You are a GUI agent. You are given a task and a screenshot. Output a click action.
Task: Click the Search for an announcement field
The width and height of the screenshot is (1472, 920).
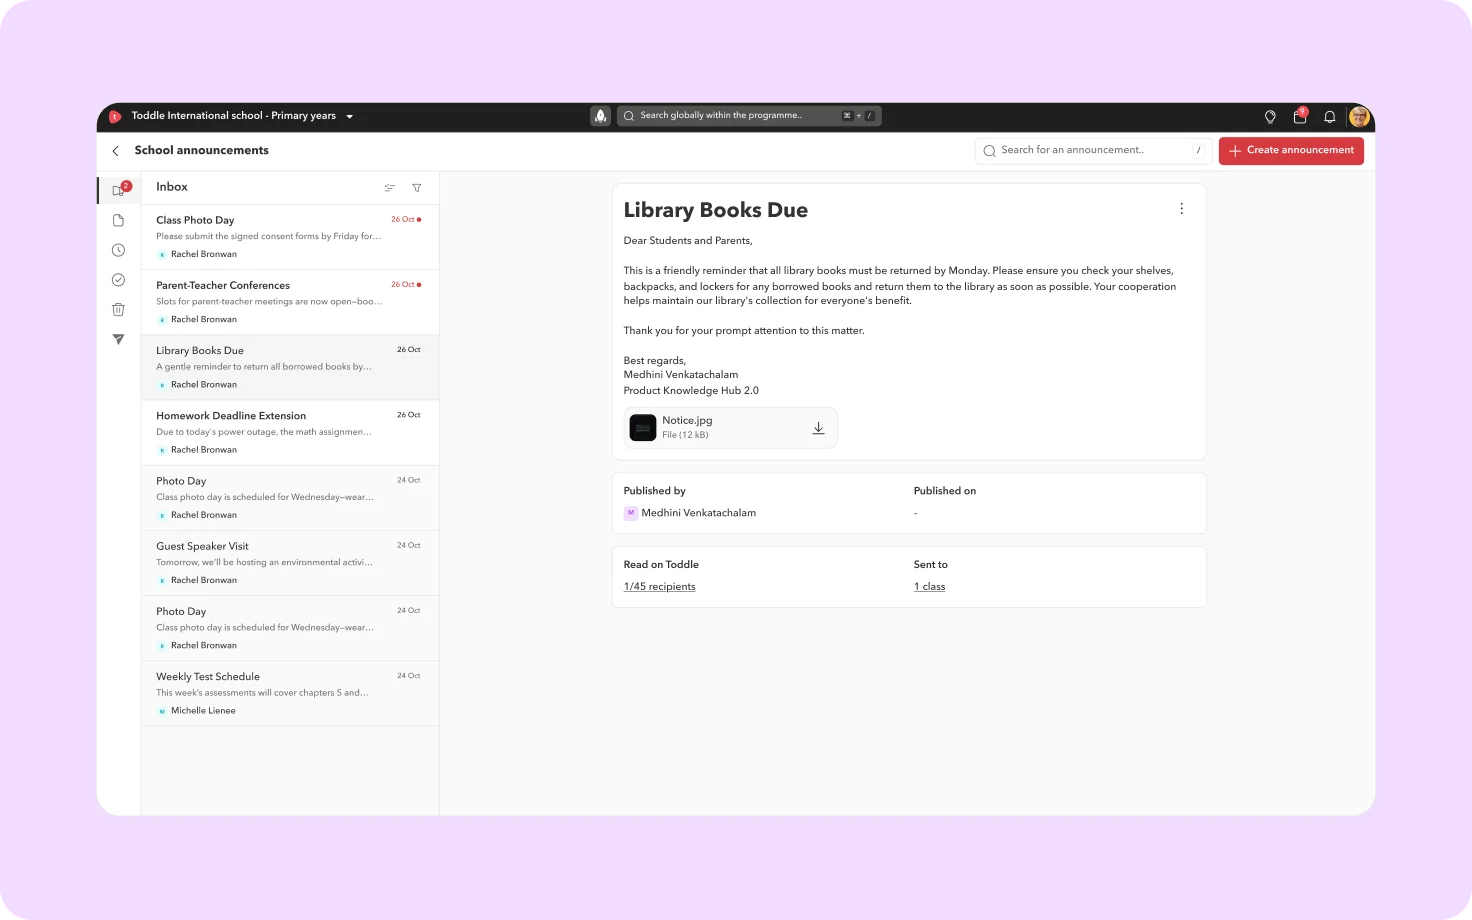[1093, 151]
